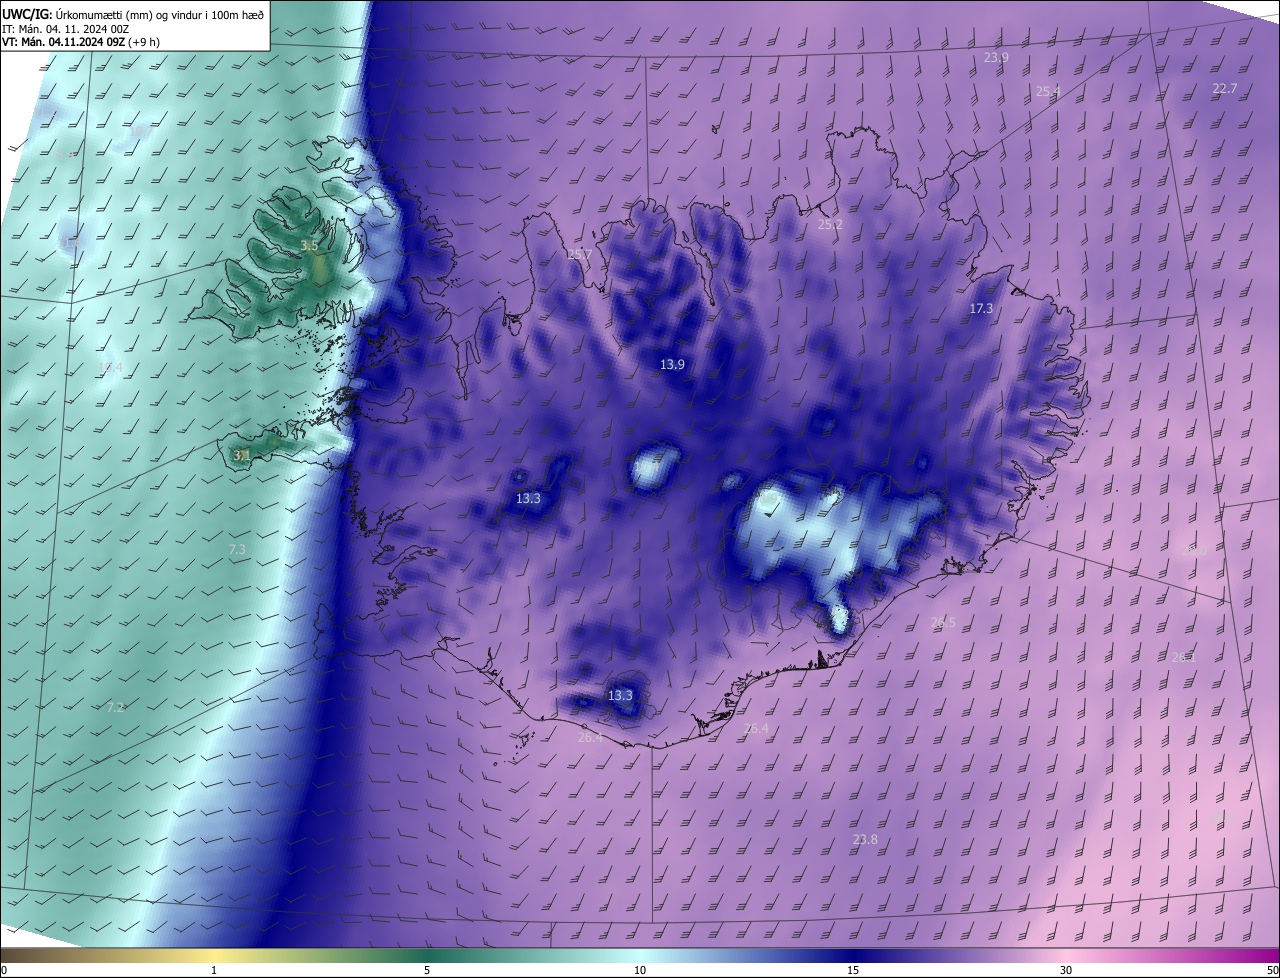Click the 7.2 value label on the map
1280x978 pixels.
[116, 707]
